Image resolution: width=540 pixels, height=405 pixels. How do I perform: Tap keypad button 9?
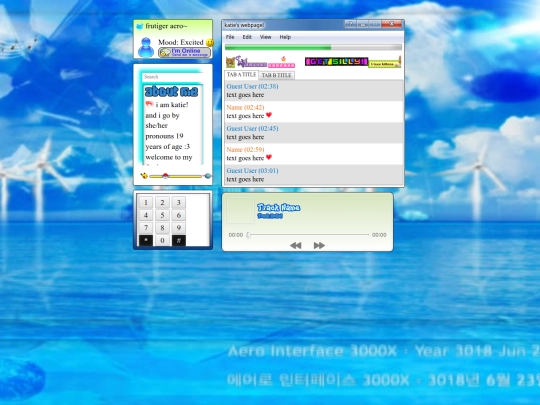point(179,228)
